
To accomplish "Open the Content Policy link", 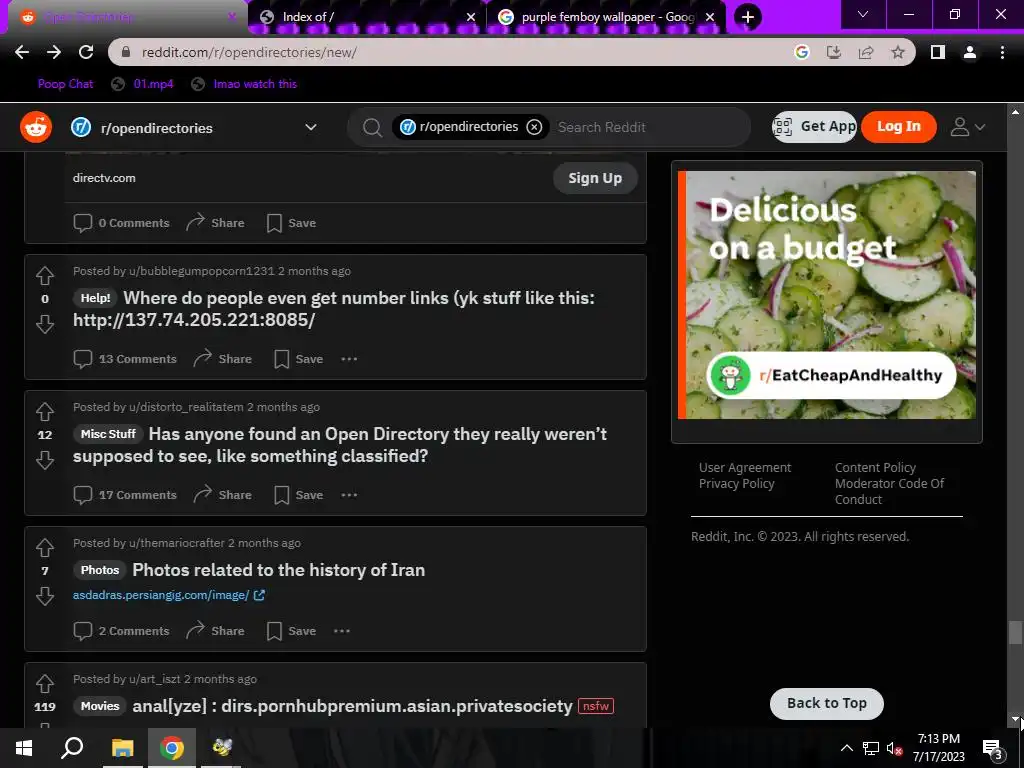I will click(875, 468).
